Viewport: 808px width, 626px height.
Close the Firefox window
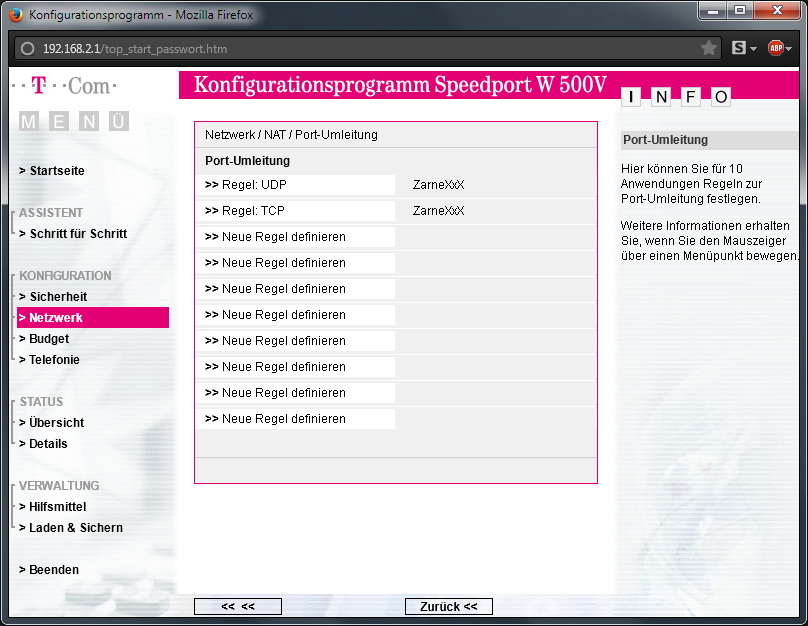click(x=777, y=10)
